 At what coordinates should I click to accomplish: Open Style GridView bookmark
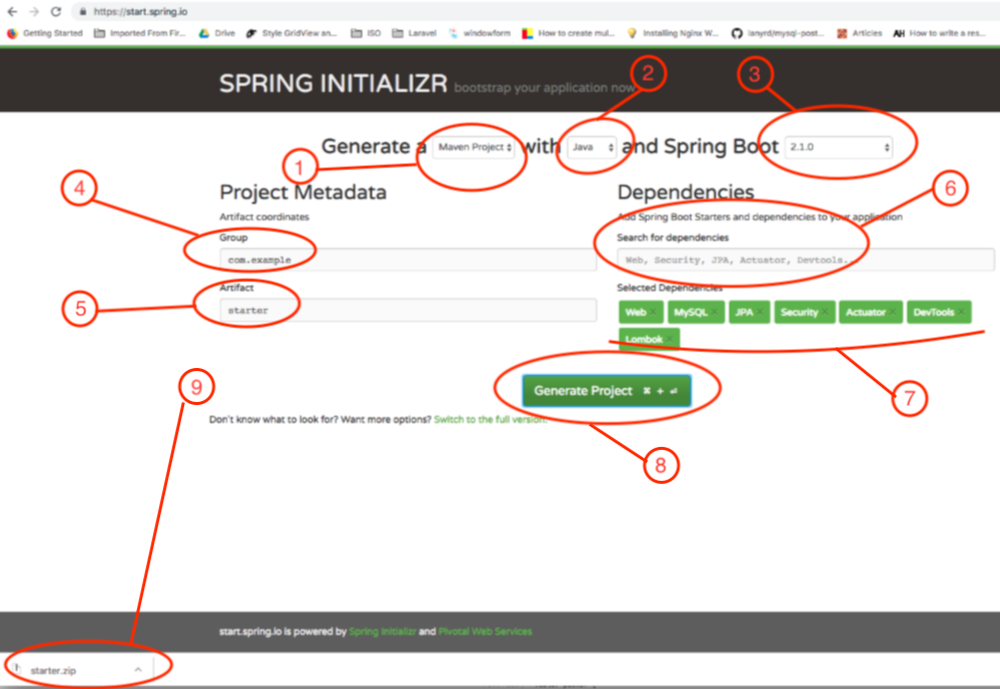click(x=292, y=33)
